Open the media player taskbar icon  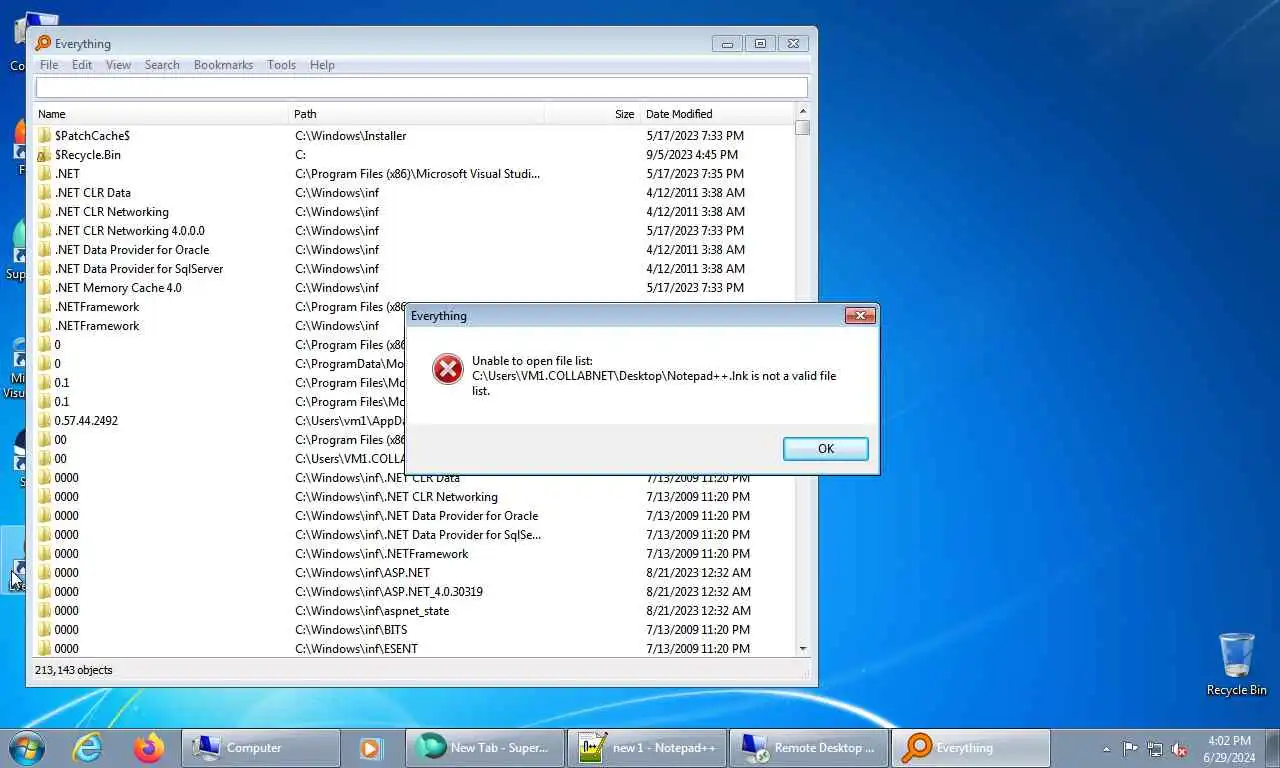(371, 747)
